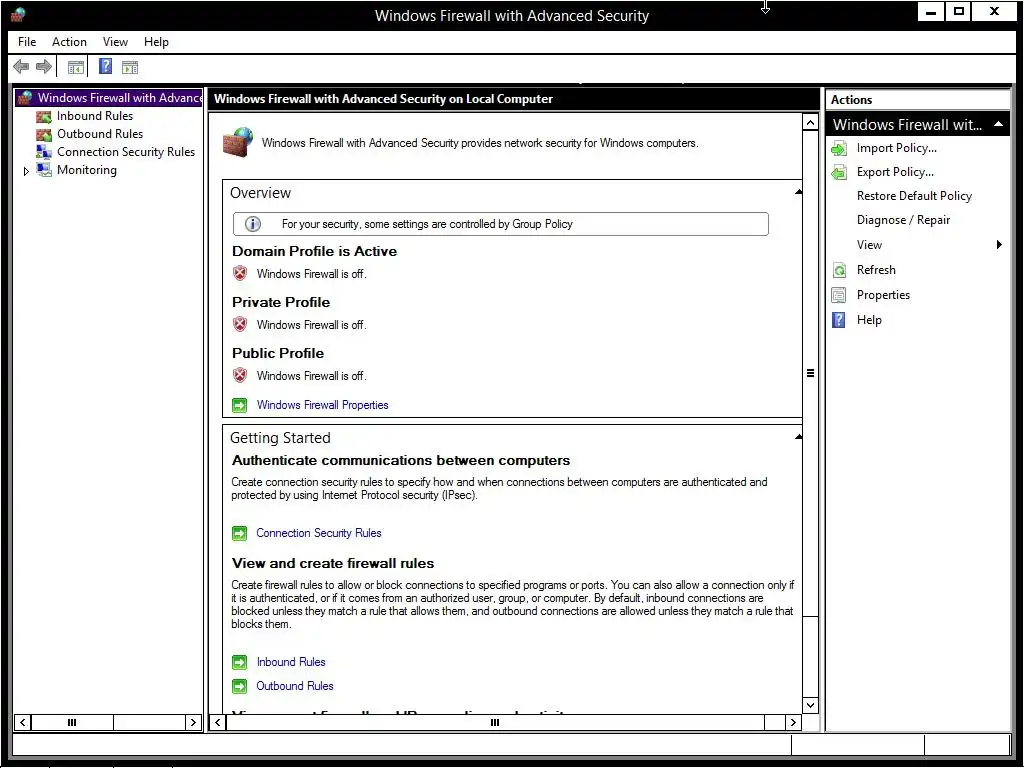The image size is (1024, 768).
Task: Click the green arrow beside the Connection Security Rules link
Action: click(240, 534)
